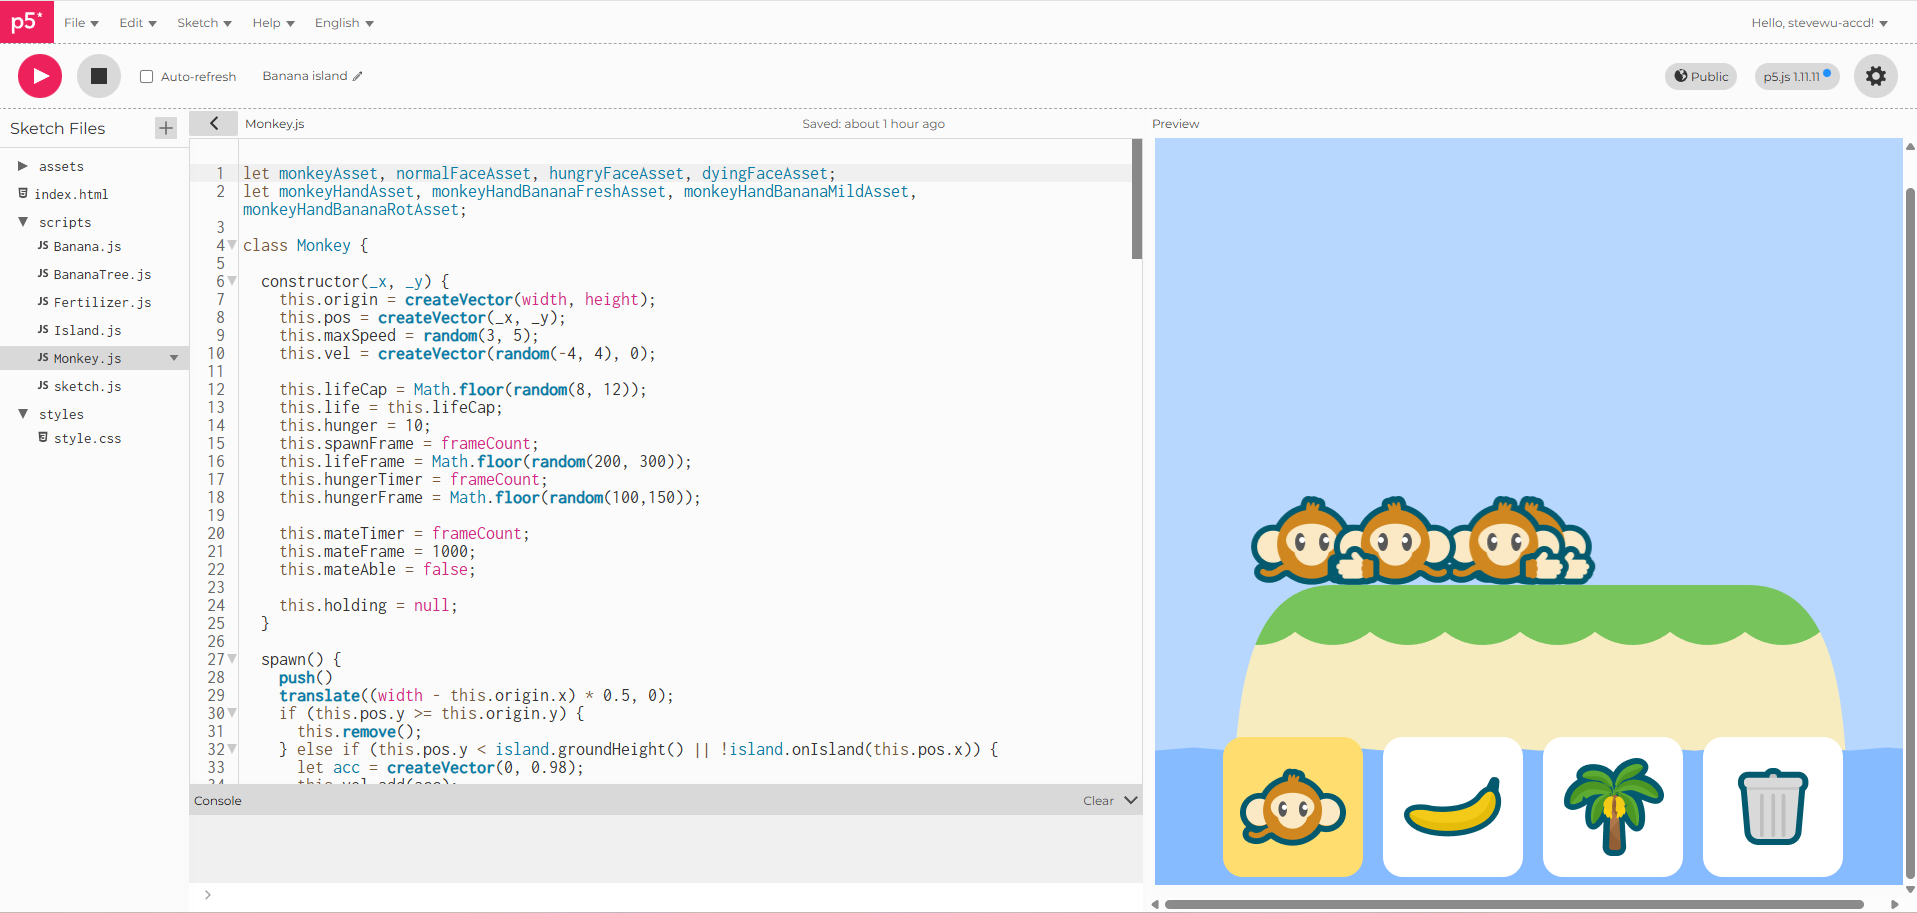Run the sketch with the play button

[x=38, y=75]
